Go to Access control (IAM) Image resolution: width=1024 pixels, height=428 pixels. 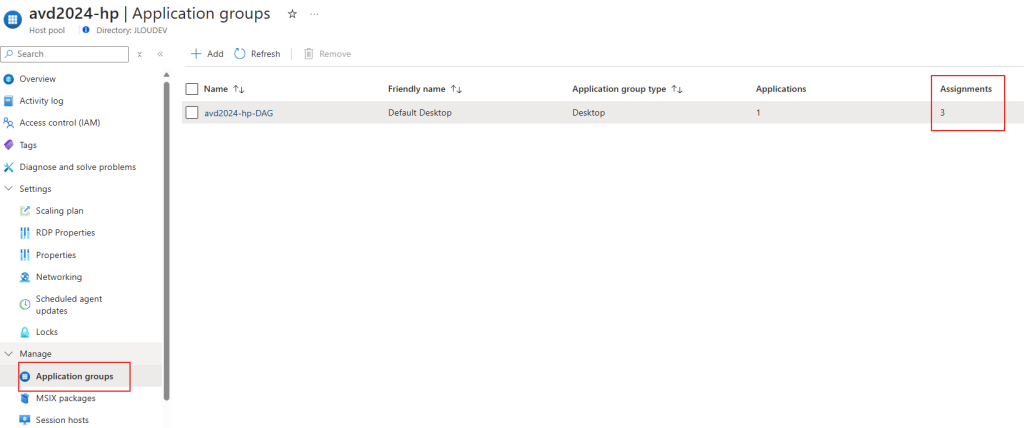tap(59, 123)
